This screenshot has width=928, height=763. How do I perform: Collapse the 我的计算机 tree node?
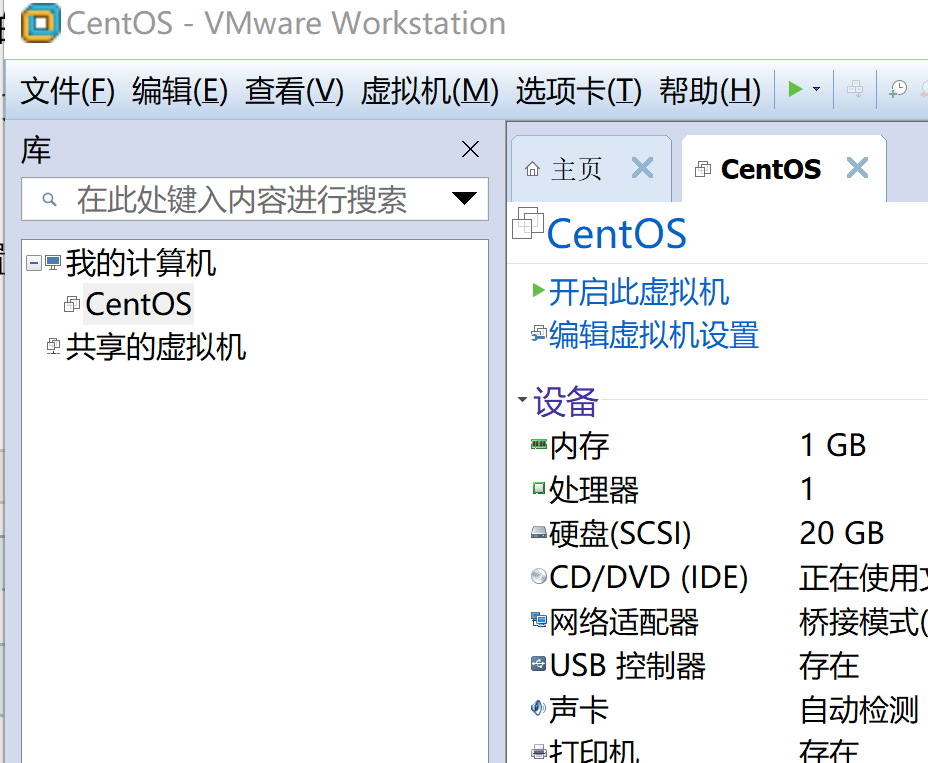pos(34,262)
